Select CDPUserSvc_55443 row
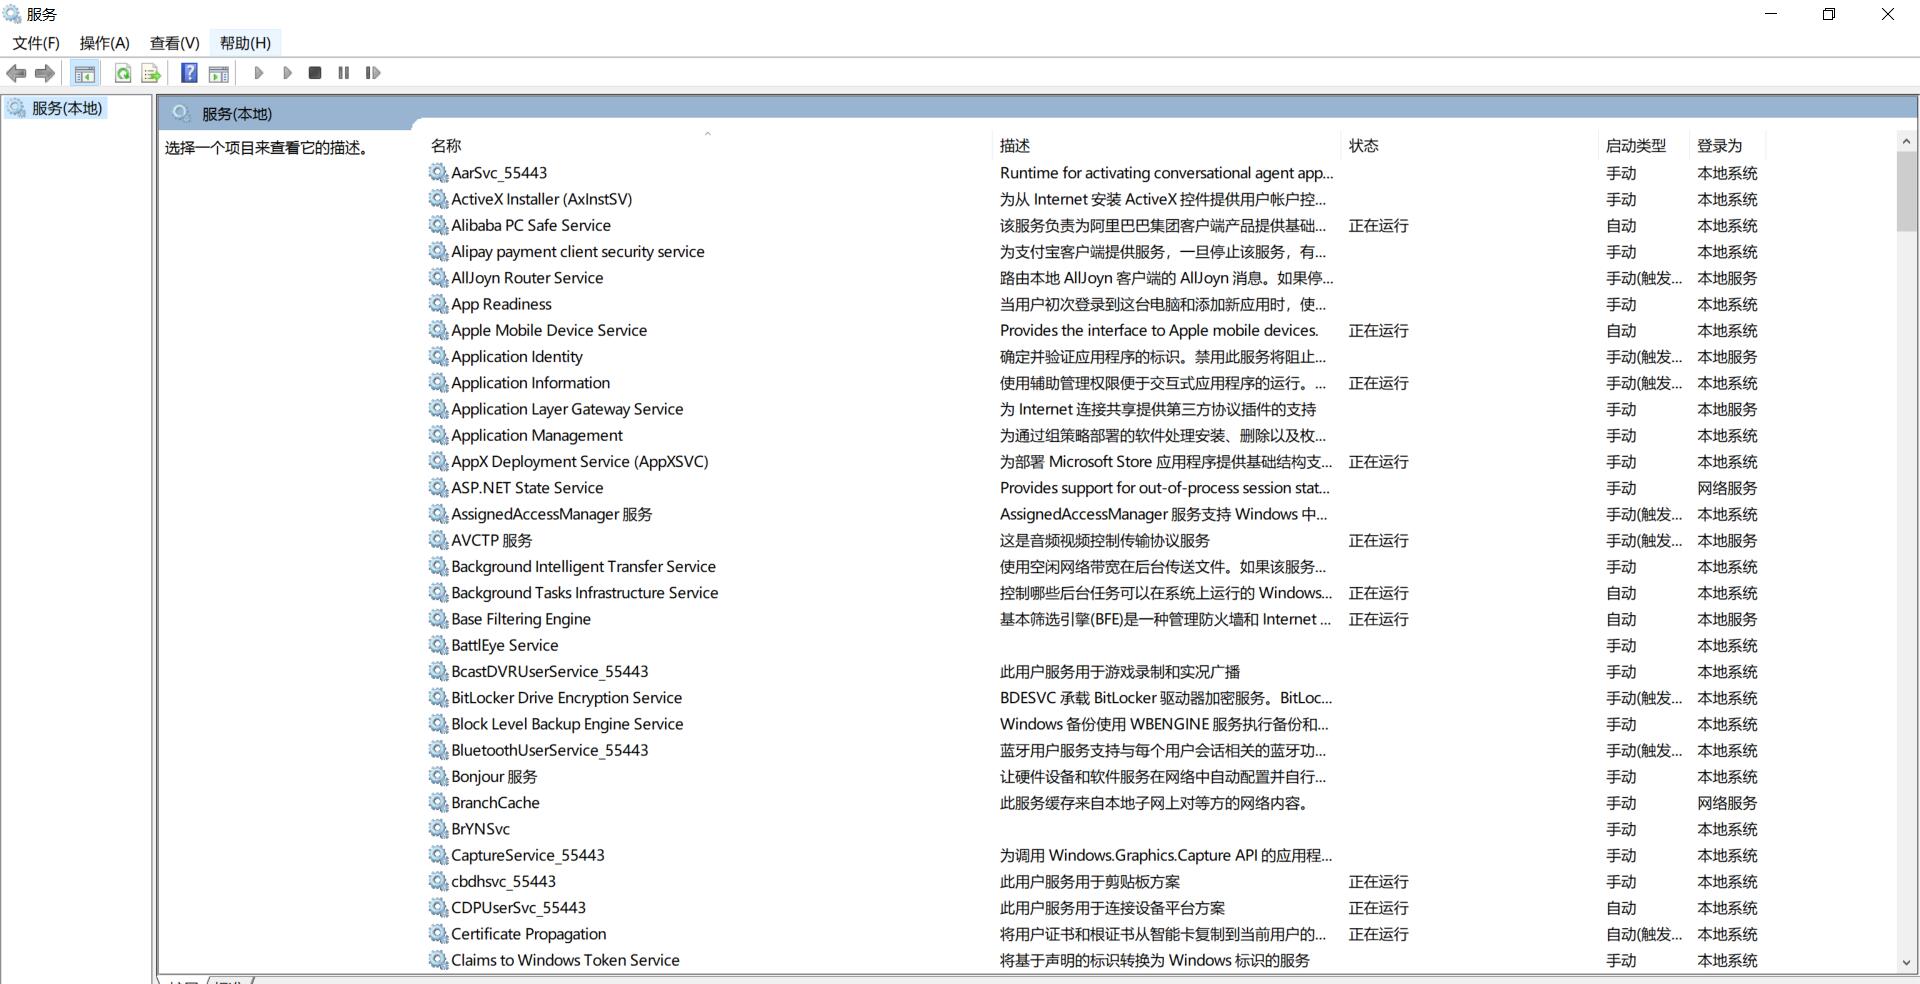Screen dimensions: 1920x984 [x=518, y=907]
